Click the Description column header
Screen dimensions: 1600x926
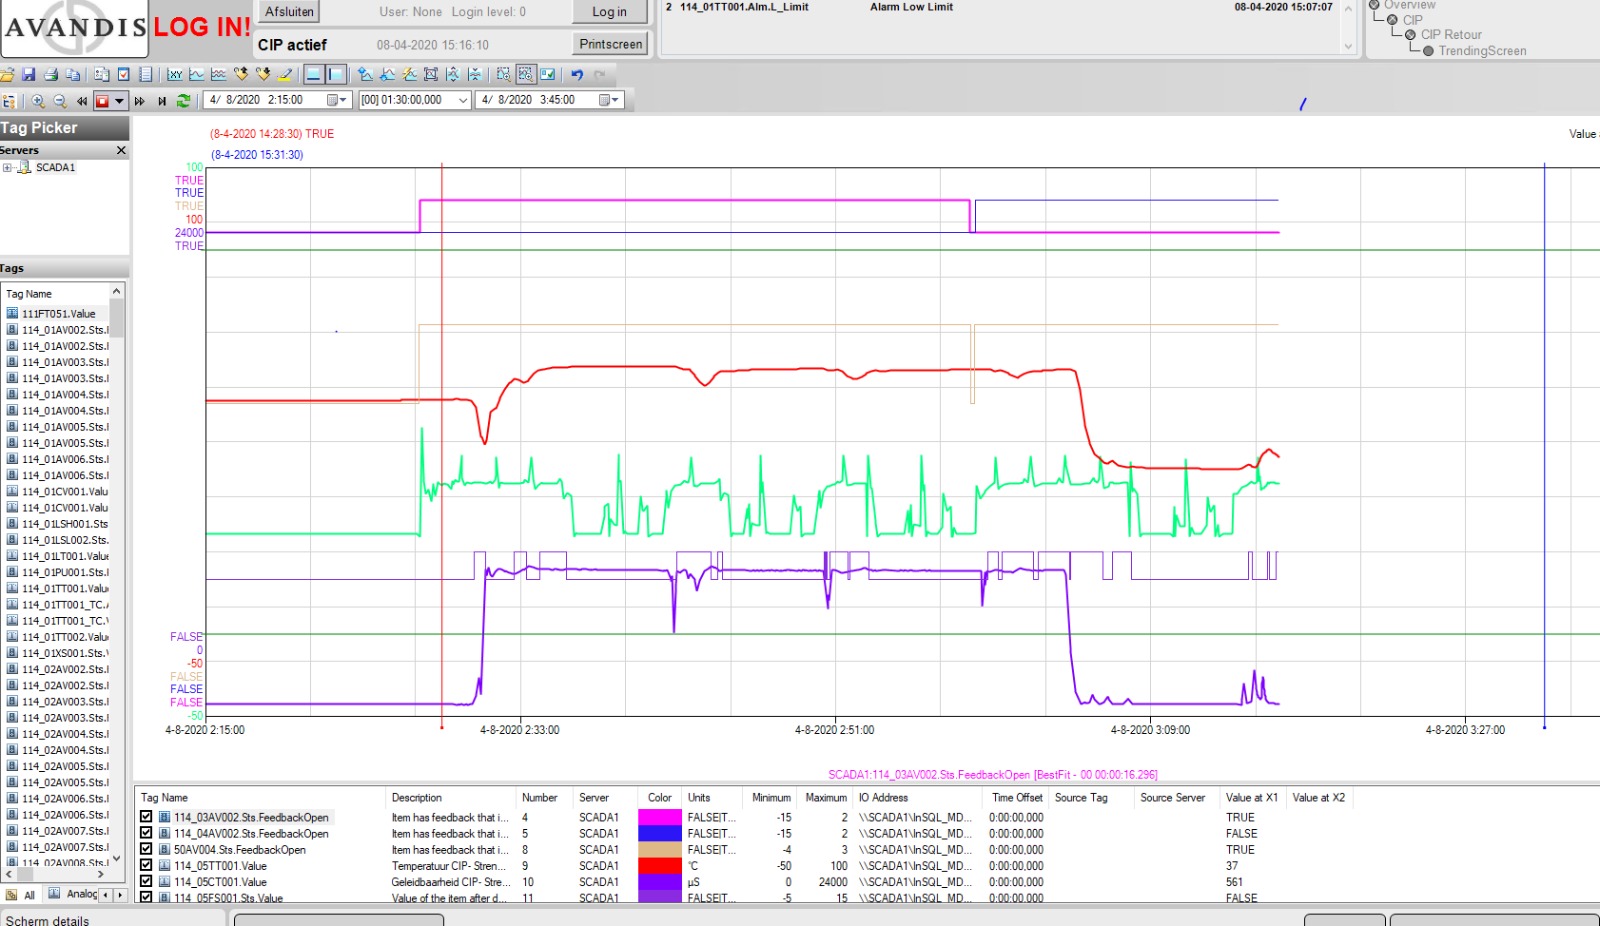pyautogui.click(x=451, y=798)
